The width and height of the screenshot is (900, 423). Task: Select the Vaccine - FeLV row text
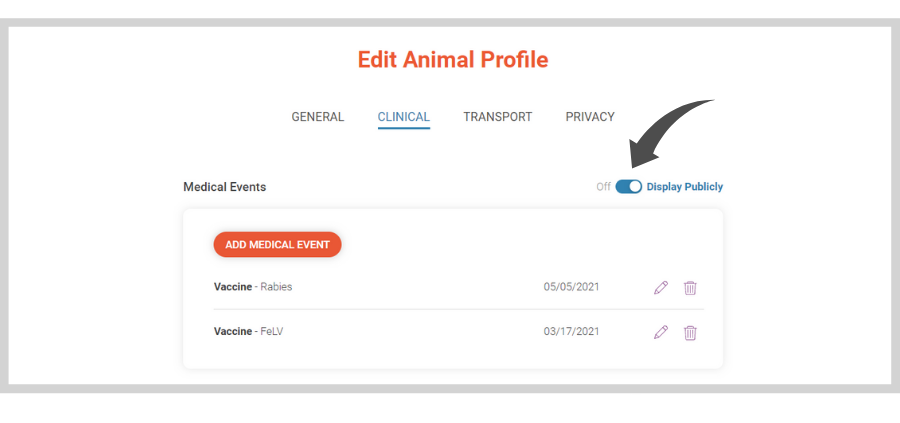[249, 332]
